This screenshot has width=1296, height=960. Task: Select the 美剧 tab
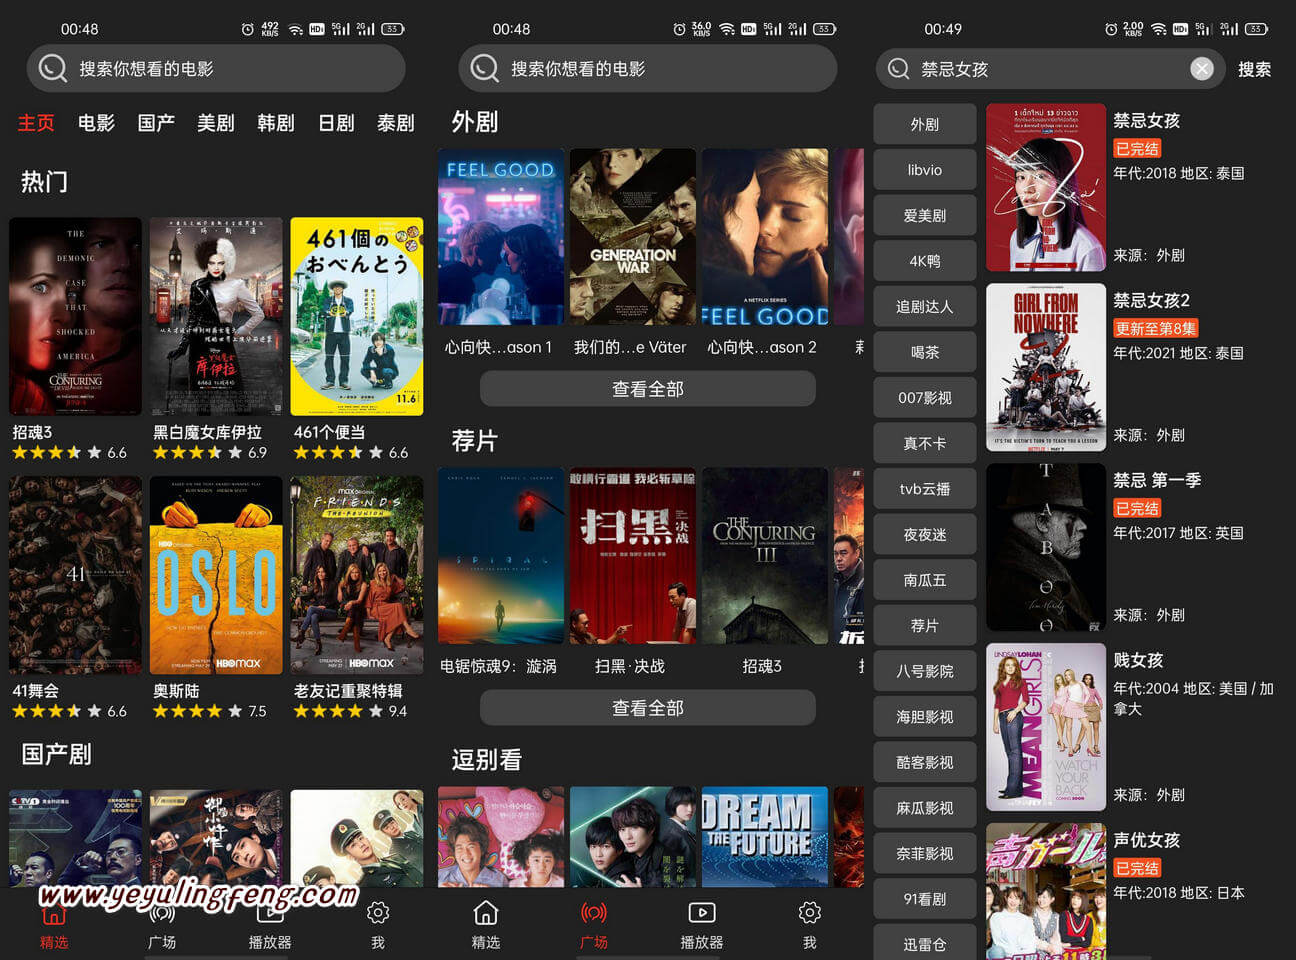coord(216,123)
